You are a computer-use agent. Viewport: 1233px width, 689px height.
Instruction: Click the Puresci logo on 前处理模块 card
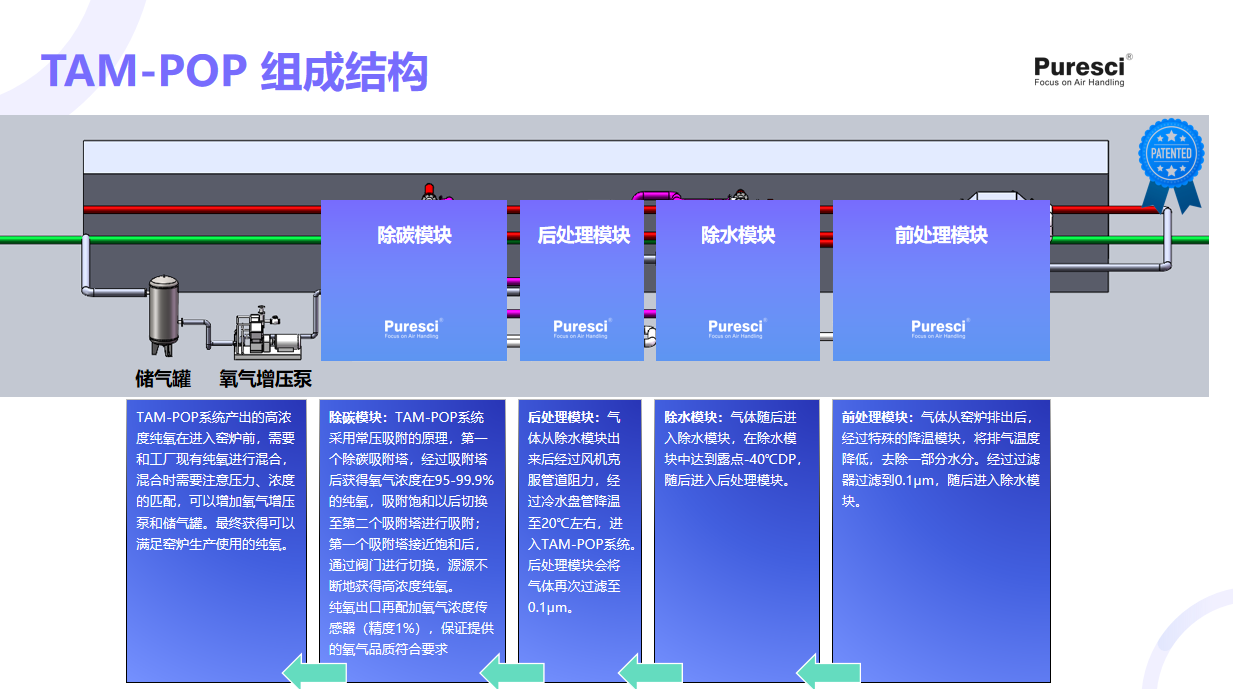click(x=939, y=328)
